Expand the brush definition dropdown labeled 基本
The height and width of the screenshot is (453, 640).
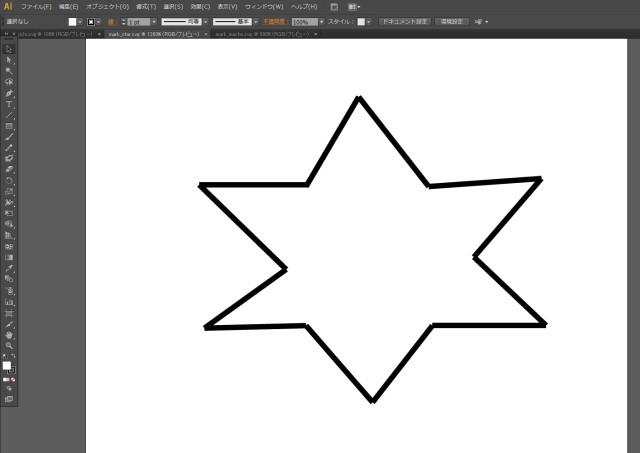pyautogui.click(x=256, y=21)
